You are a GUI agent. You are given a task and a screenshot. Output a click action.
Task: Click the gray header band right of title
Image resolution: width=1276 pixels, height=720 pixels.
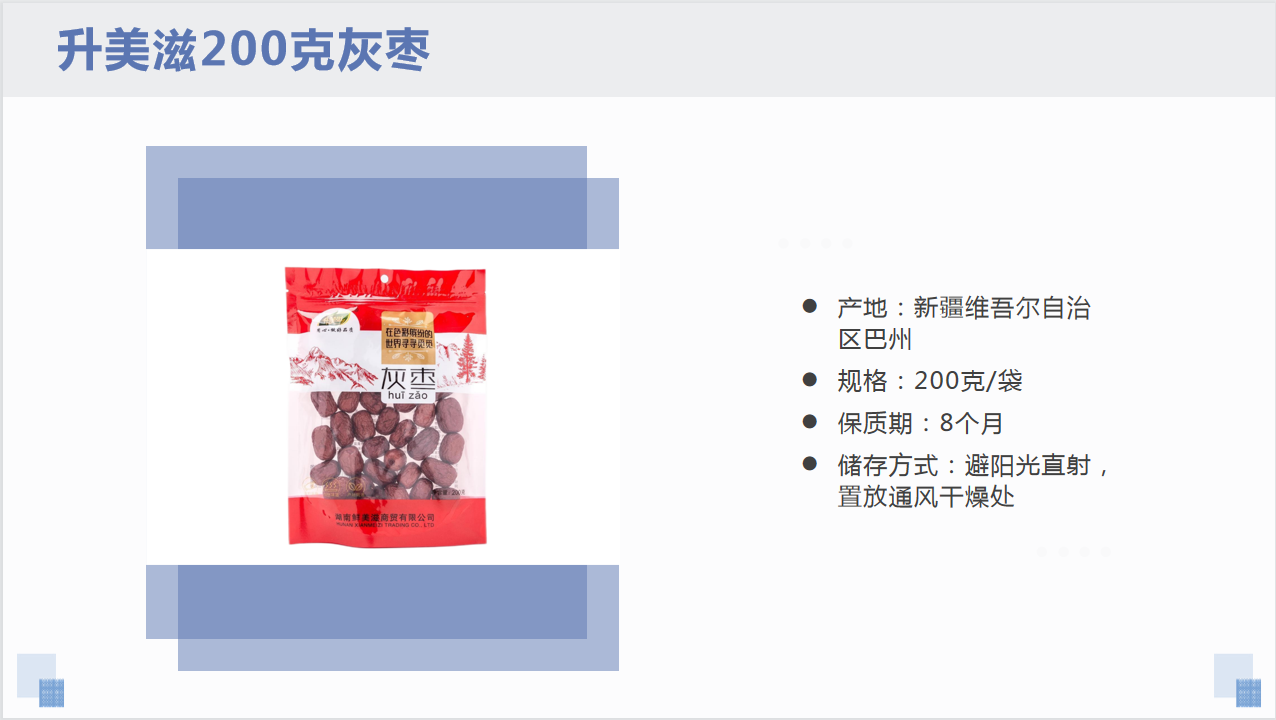[850, 50]
